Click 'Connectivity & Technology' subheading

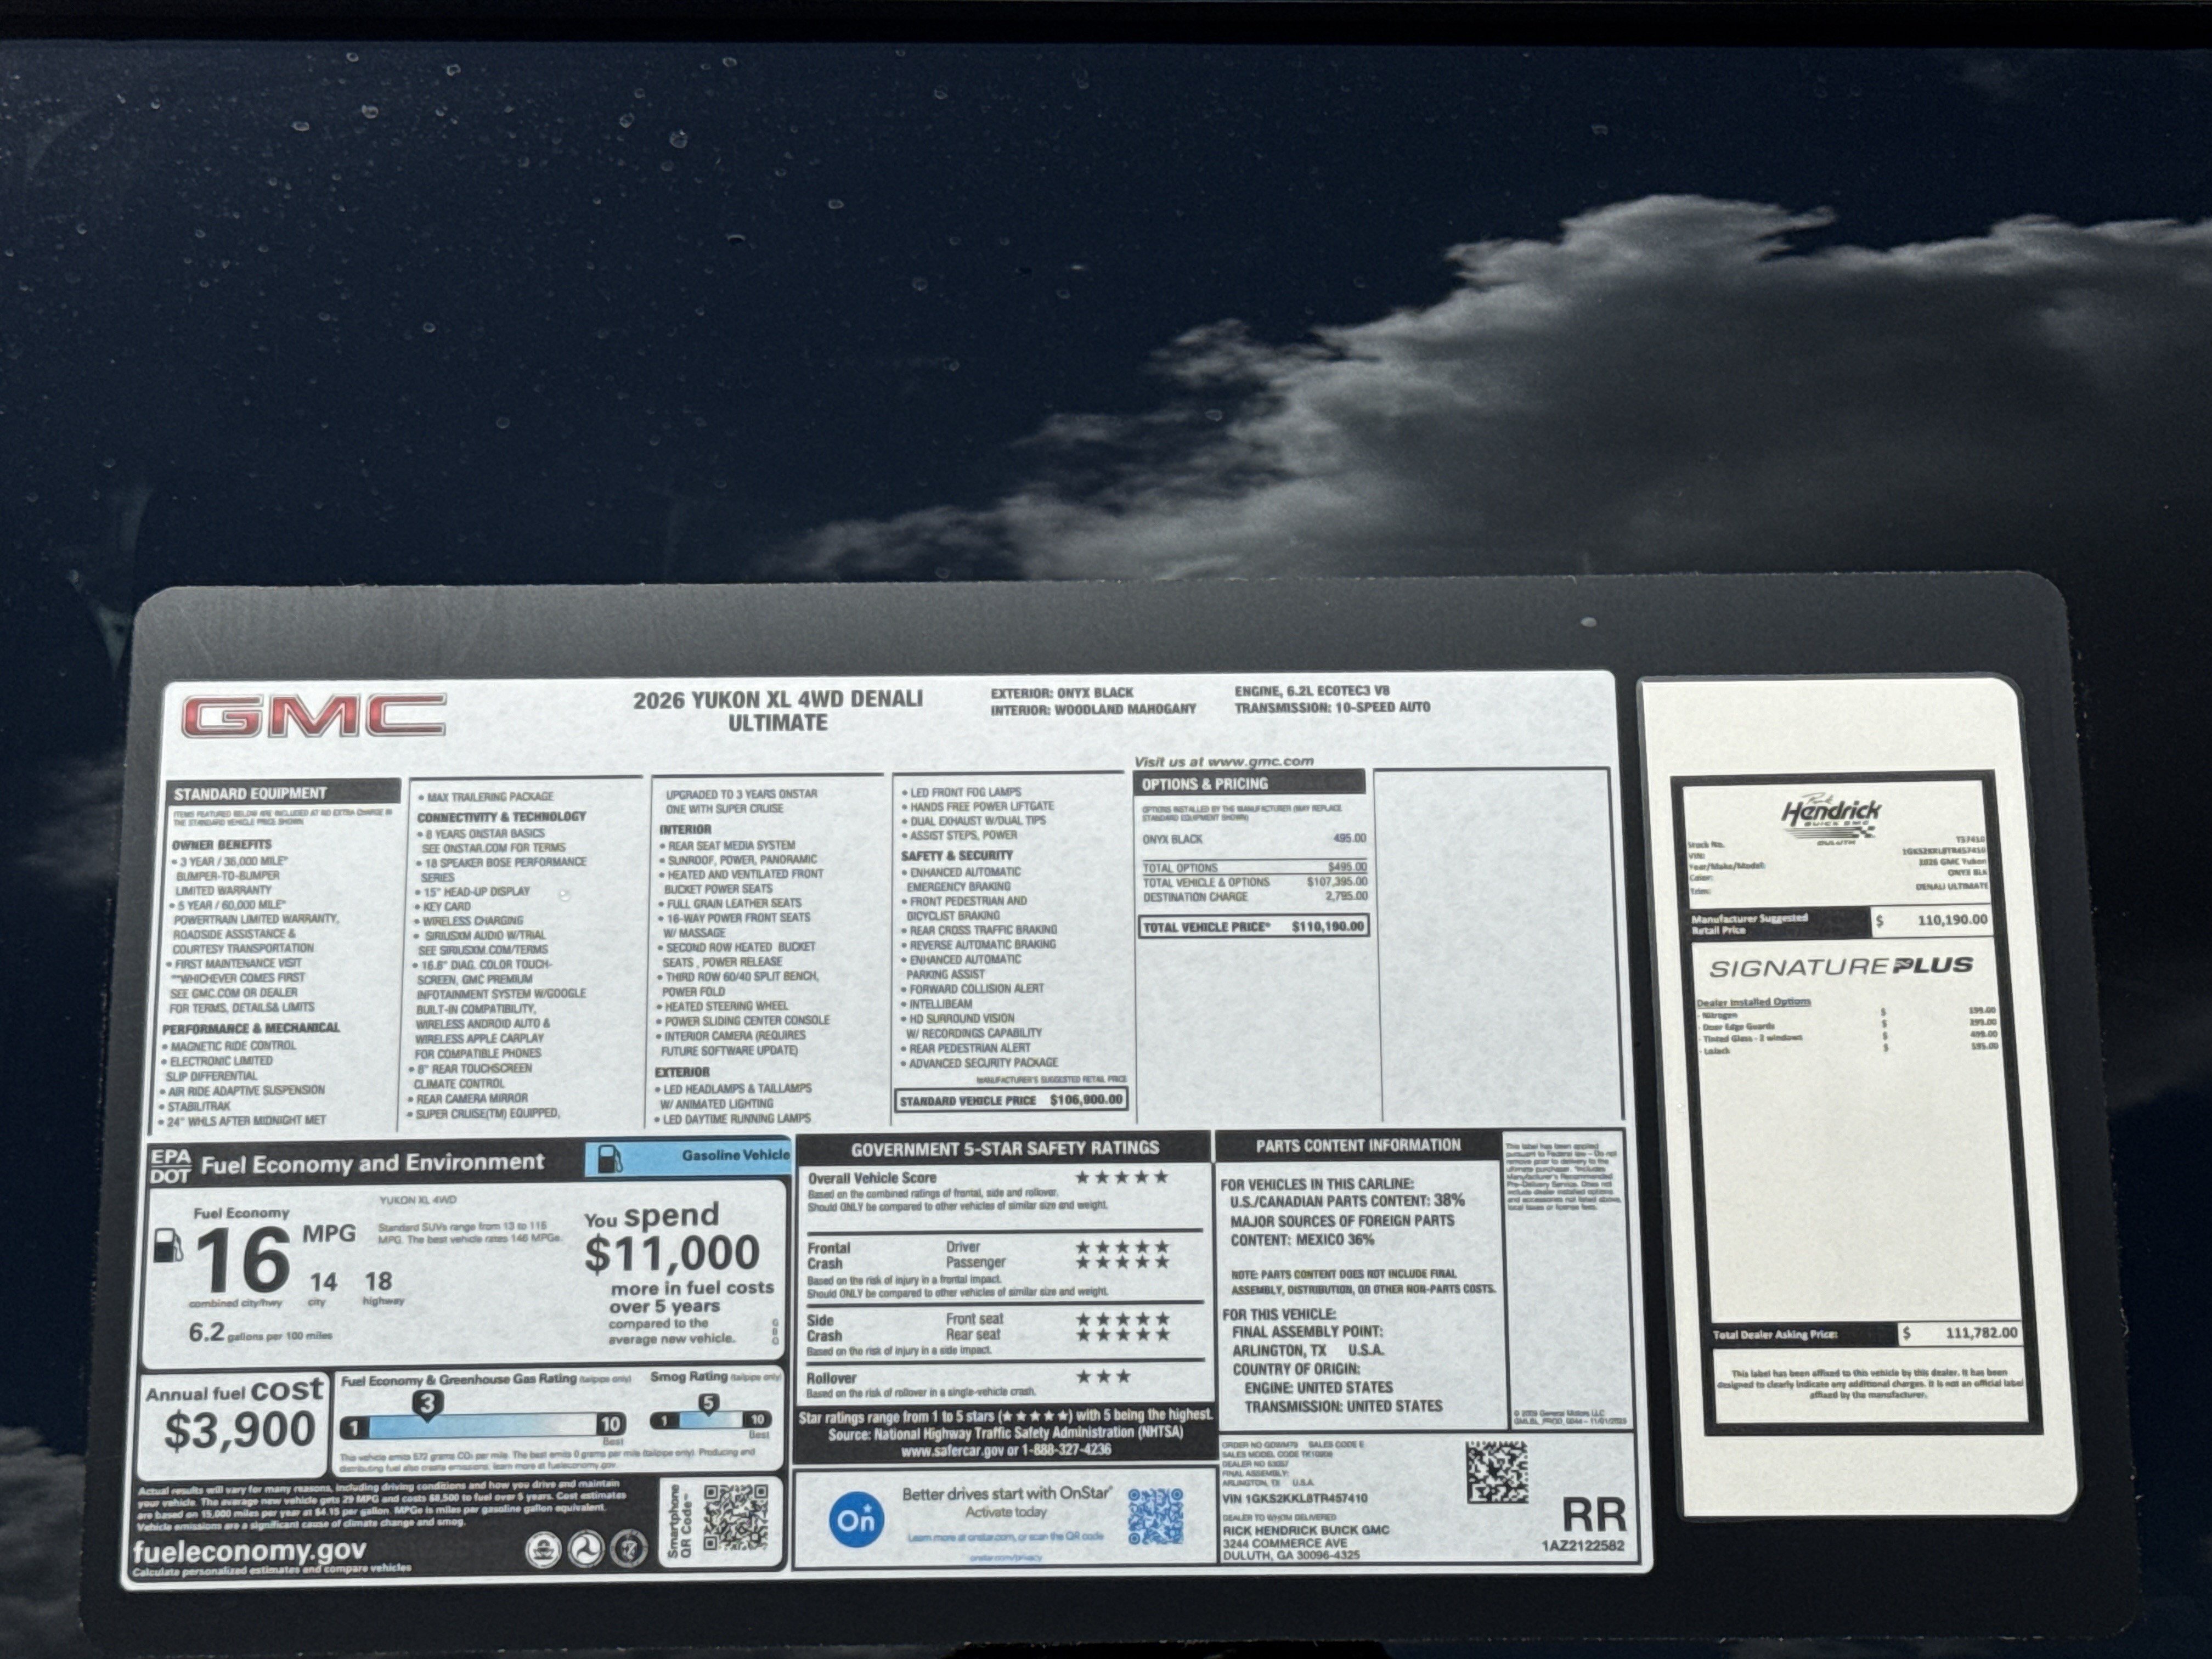[501, 816]
